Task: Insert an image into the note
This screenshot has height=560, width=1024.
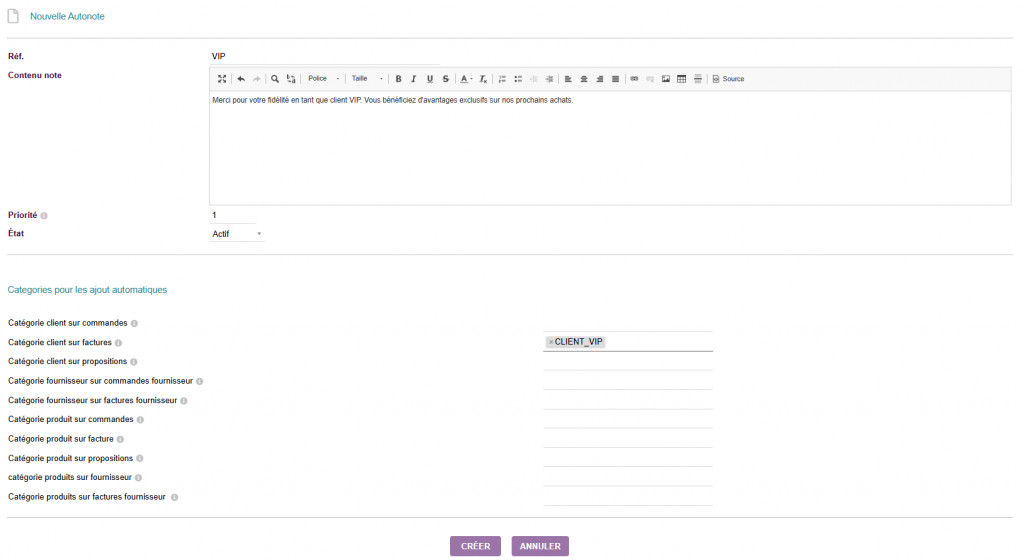Action: tap(665, 79)
